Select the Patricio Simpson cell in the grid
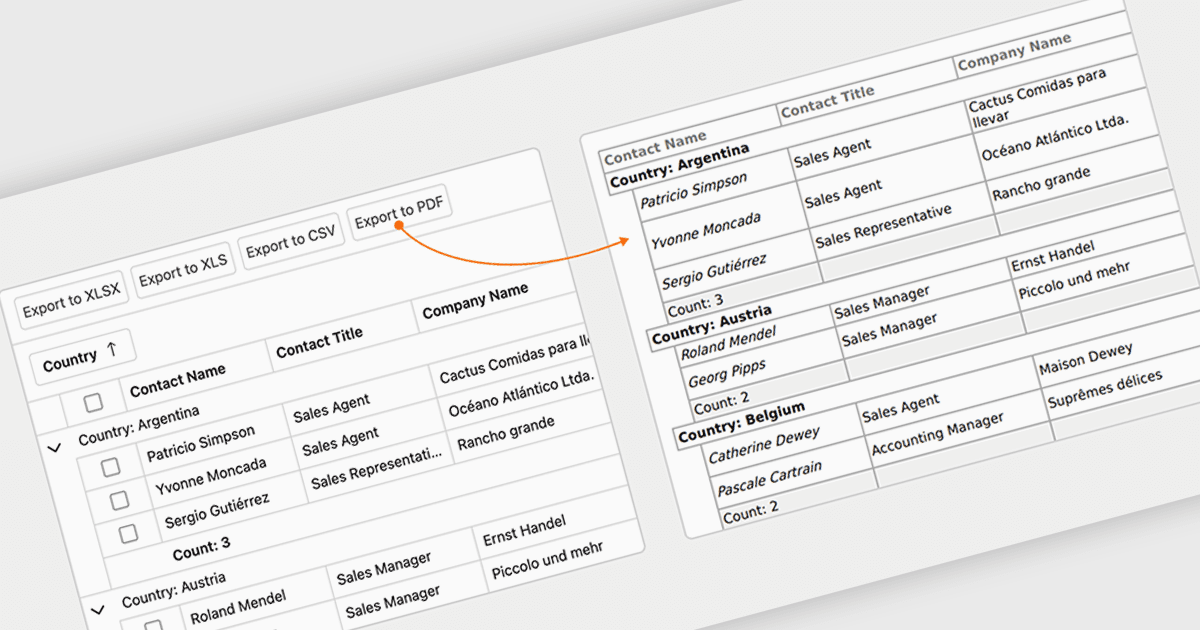The height and width of the screenshot is (630, 1200). tap(201, 444)
